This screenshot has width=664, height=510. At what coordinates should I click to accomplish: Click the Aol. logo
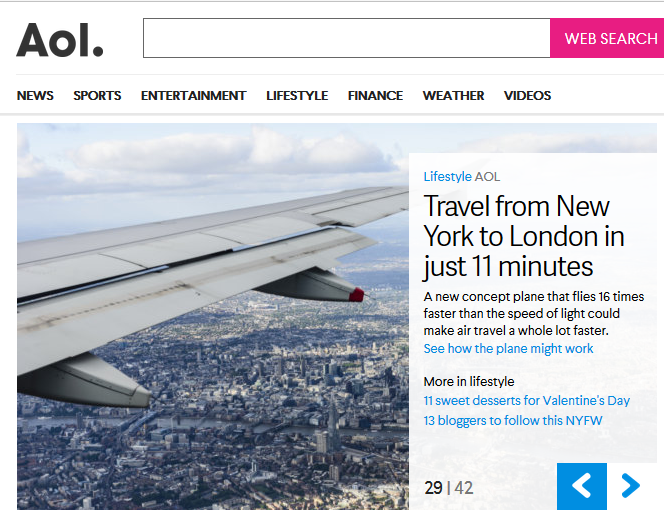pos(60,40)
